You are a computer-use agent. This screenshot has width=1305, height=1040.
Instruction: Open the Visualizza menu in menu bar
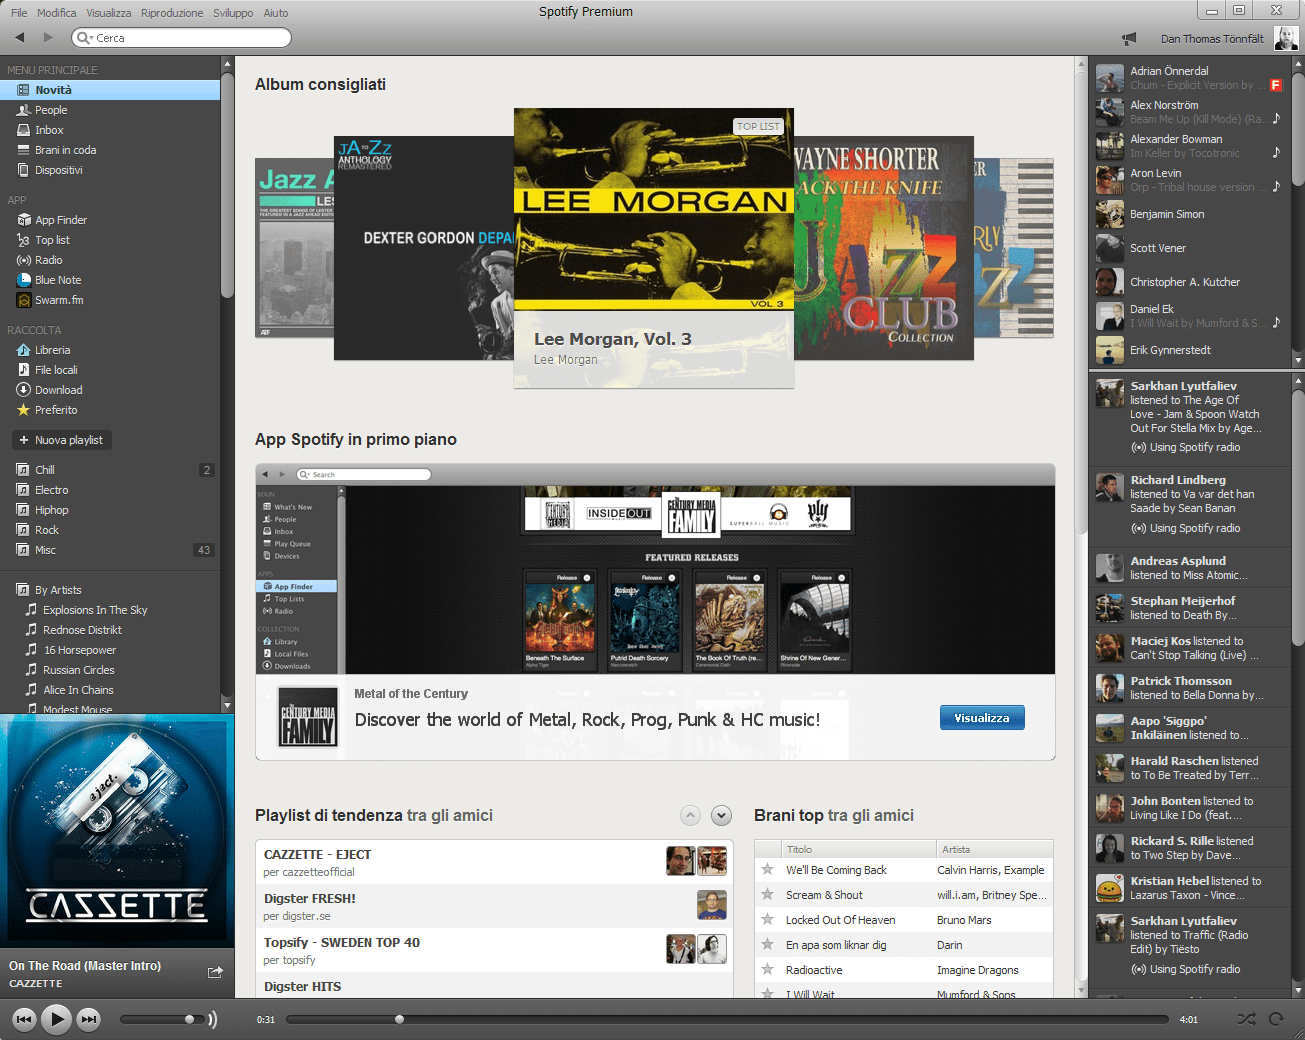point(108,13)
